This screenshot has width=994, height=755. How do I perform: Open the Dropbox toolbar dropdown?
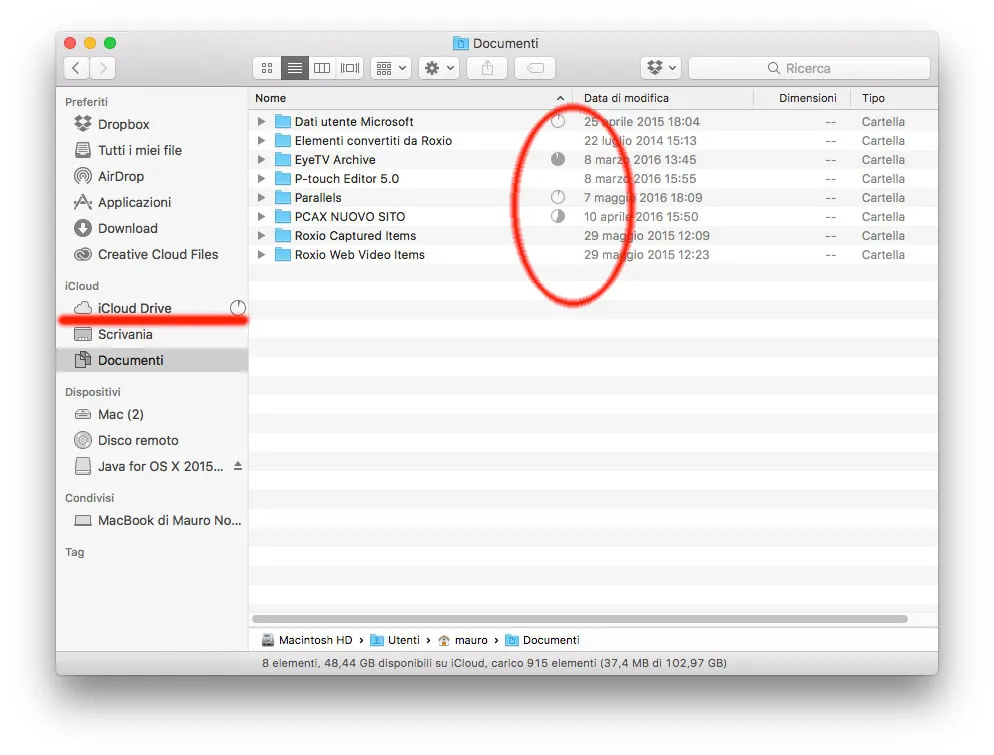pos(660,67)
